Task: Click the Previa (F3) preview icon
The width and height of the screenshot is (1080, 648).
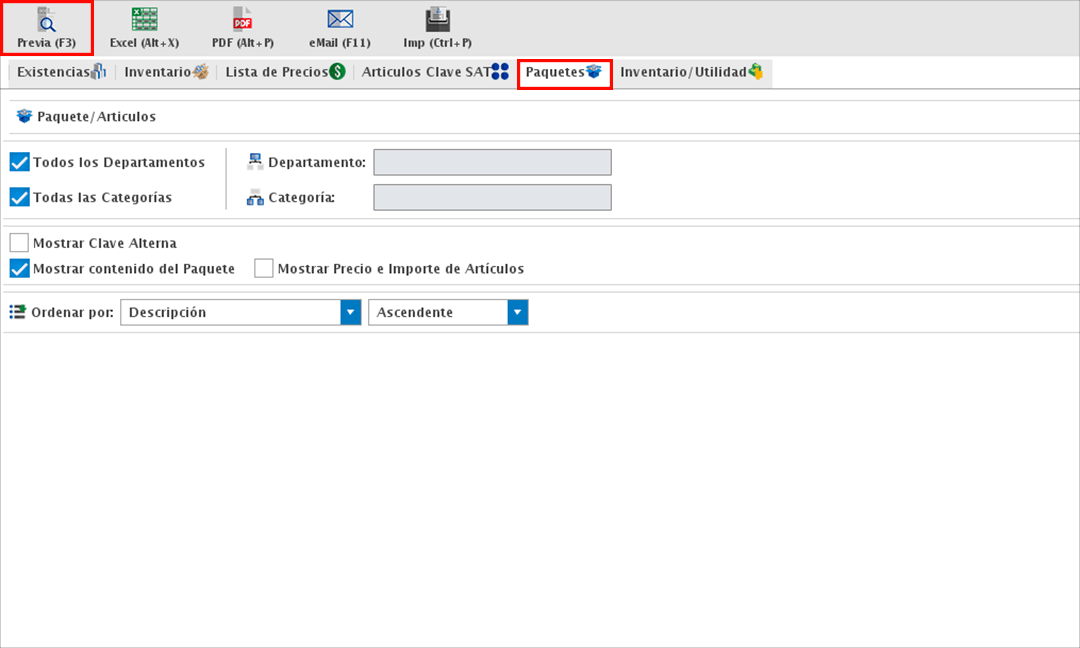Action: (46, 20)
